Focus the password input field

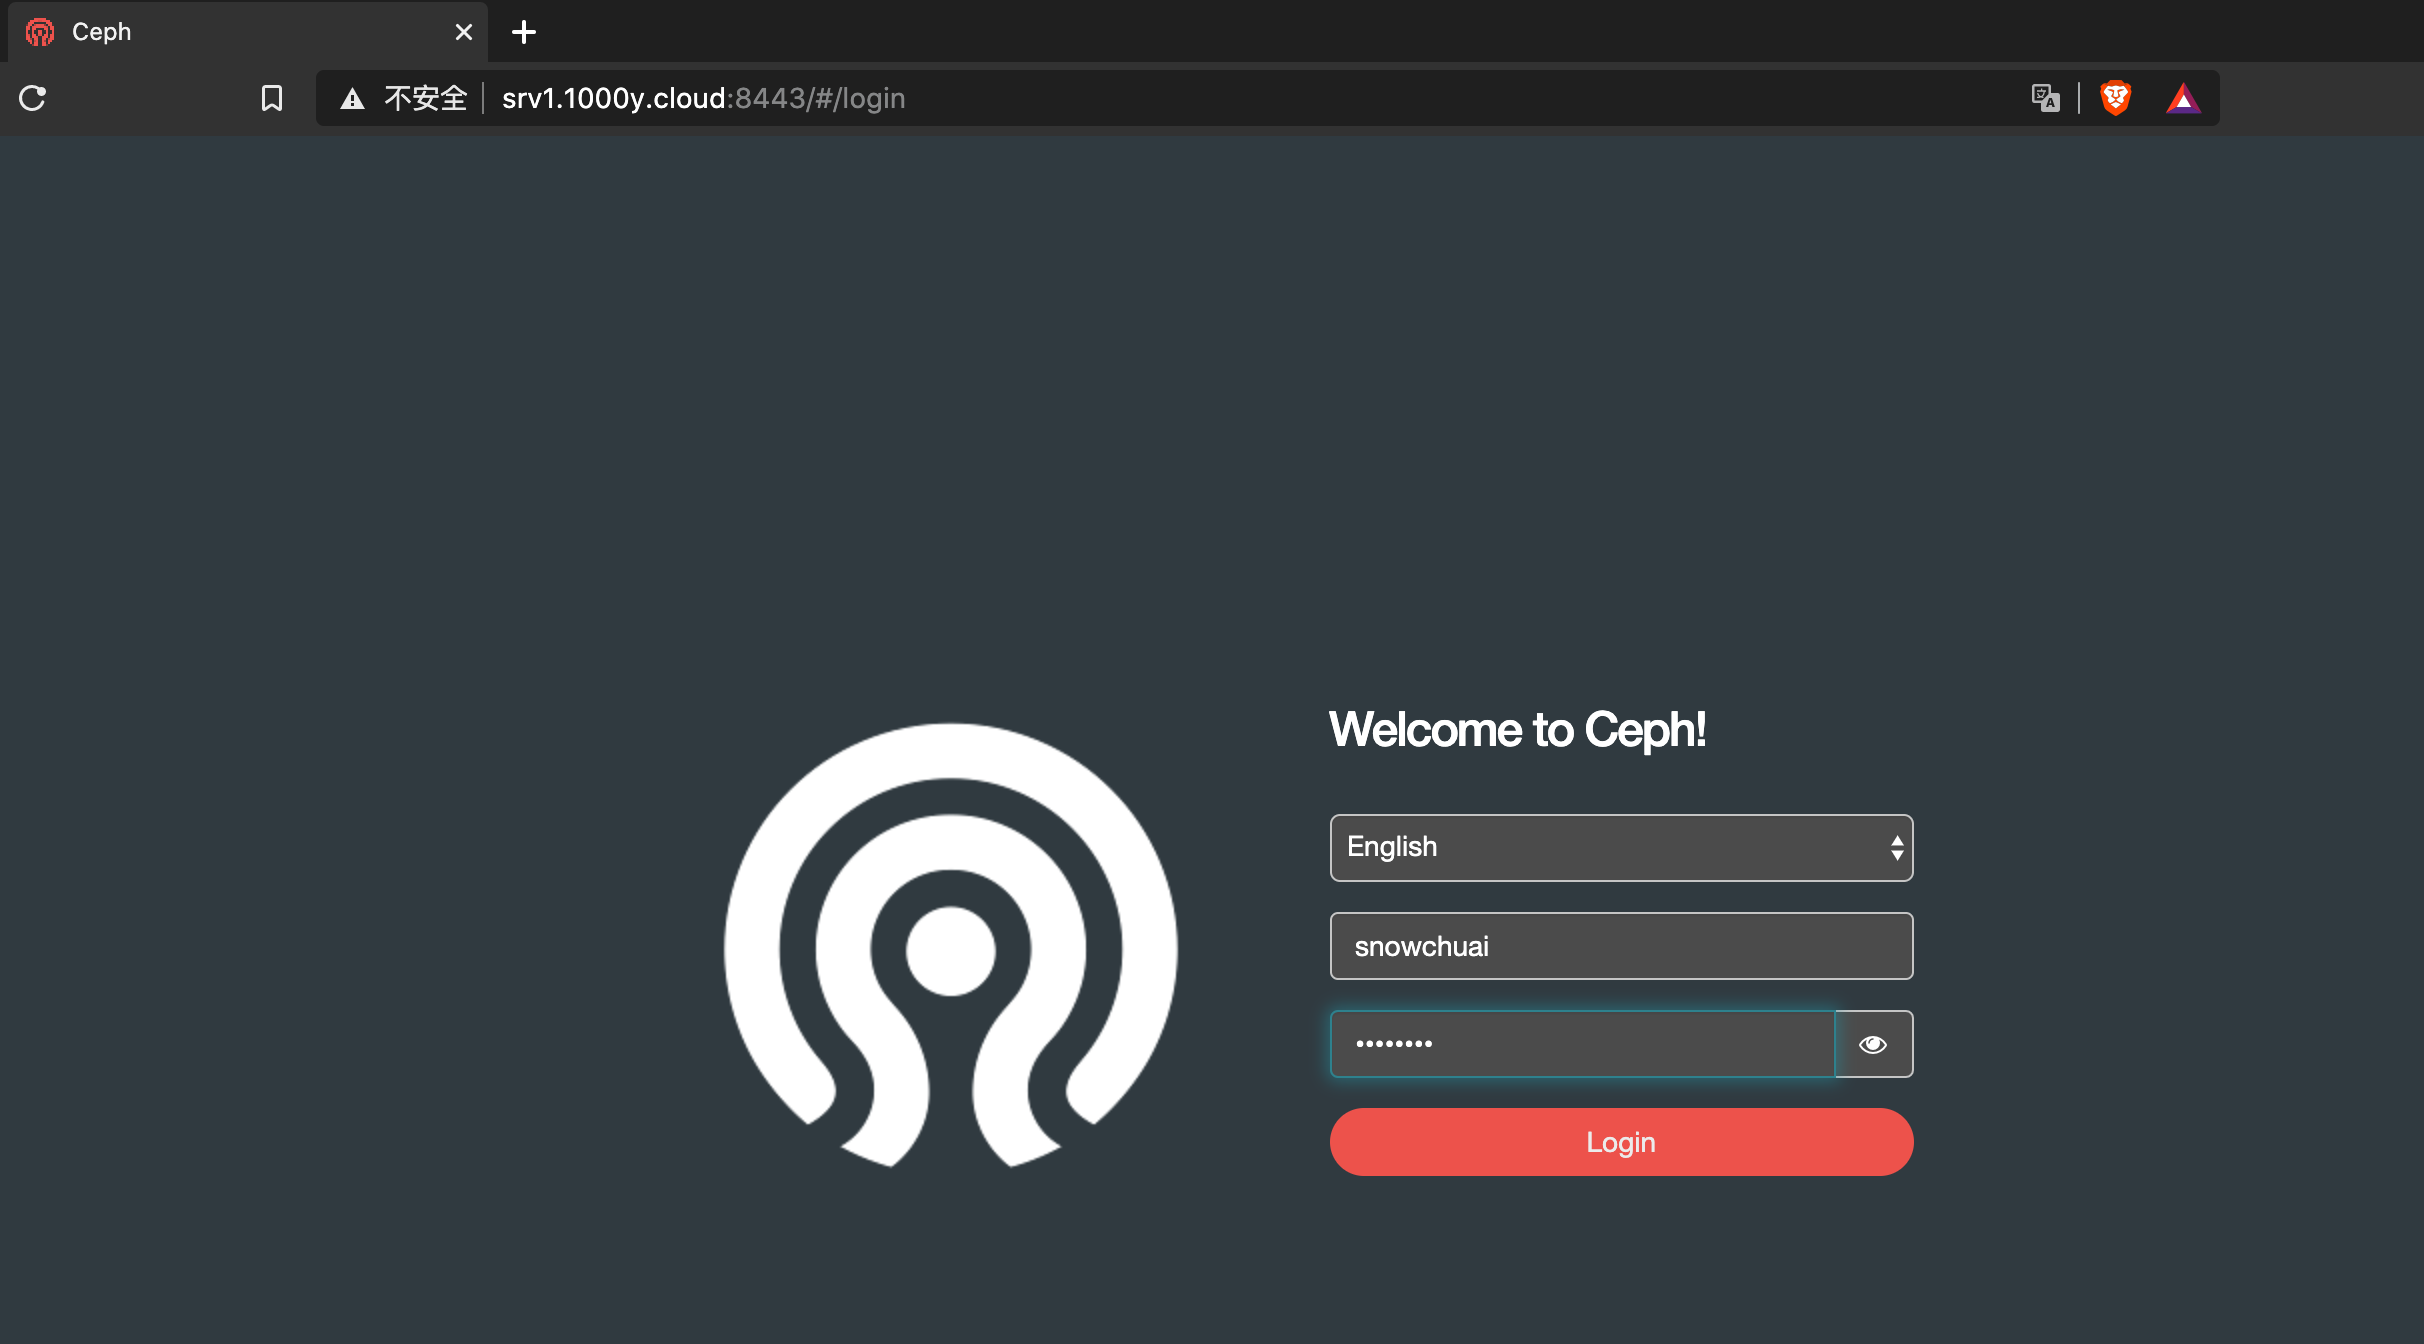(x=1583, y=1044)
